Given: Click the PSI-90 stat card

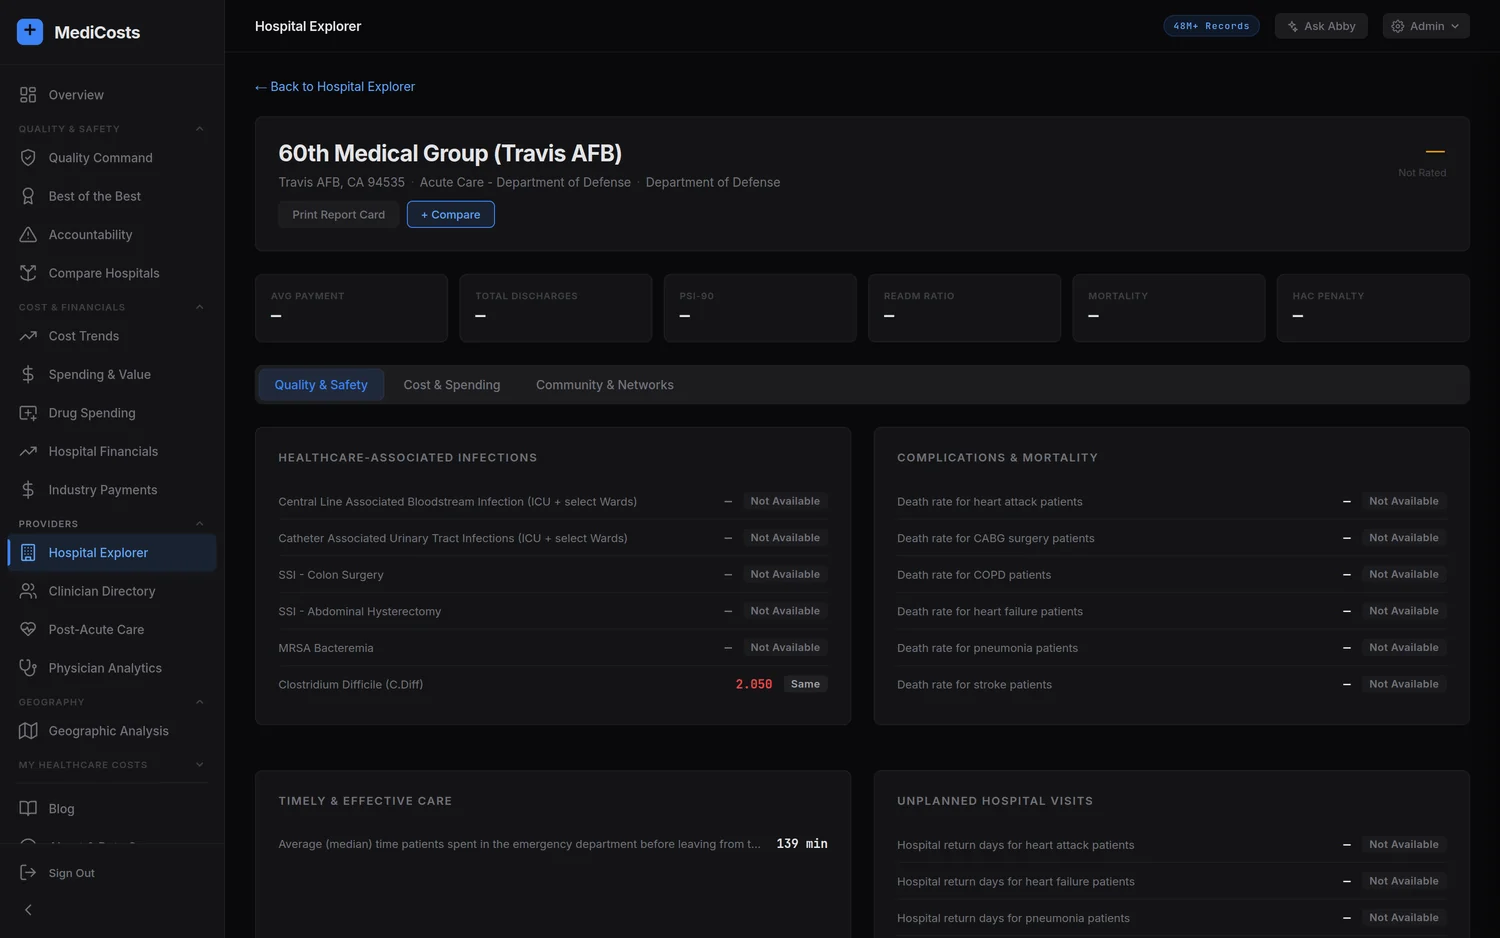Looking at the screenshot, I should pyautogui.click(x=760, y=308).
